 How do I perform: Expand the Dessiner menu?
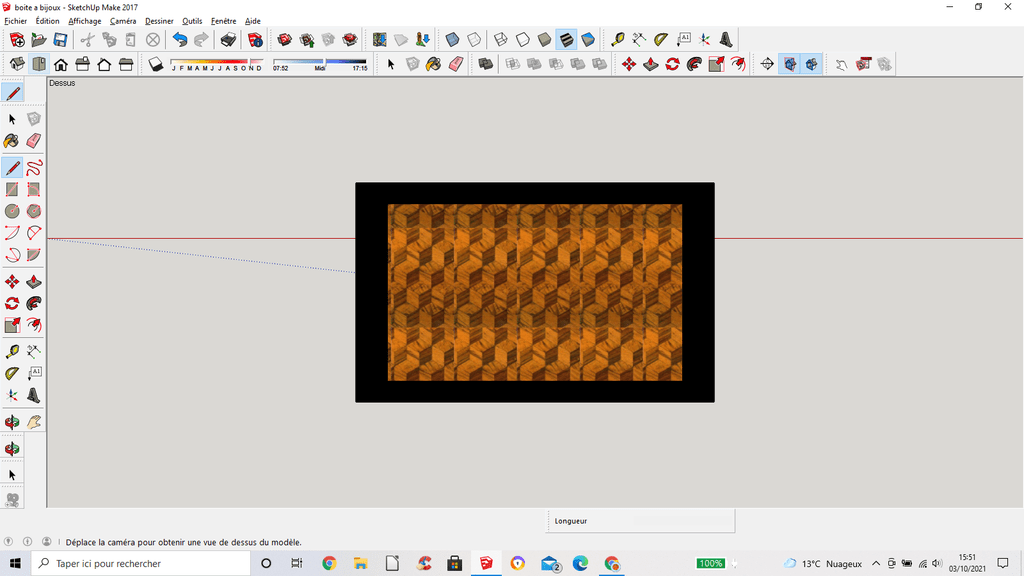pos(159,21)
